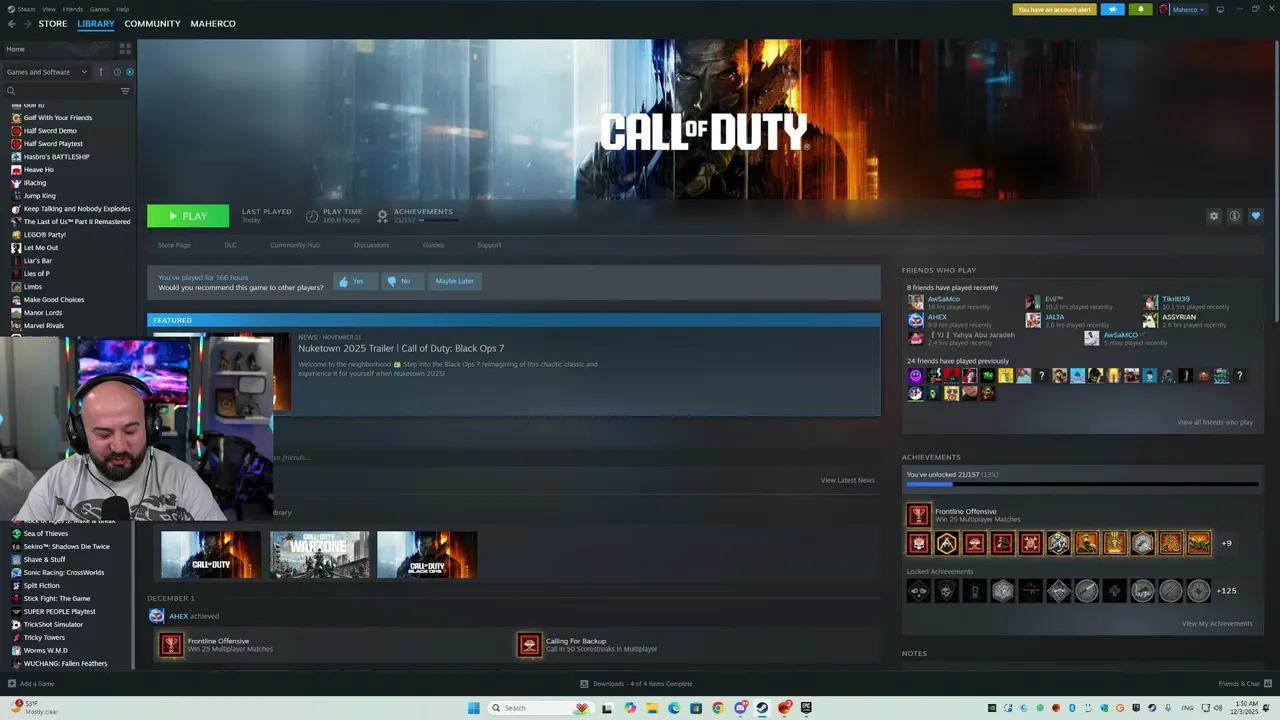Viewport: 1280px width, 720px height.
Task: Open the green notifications bell
Action: [x=1140, y=9]
